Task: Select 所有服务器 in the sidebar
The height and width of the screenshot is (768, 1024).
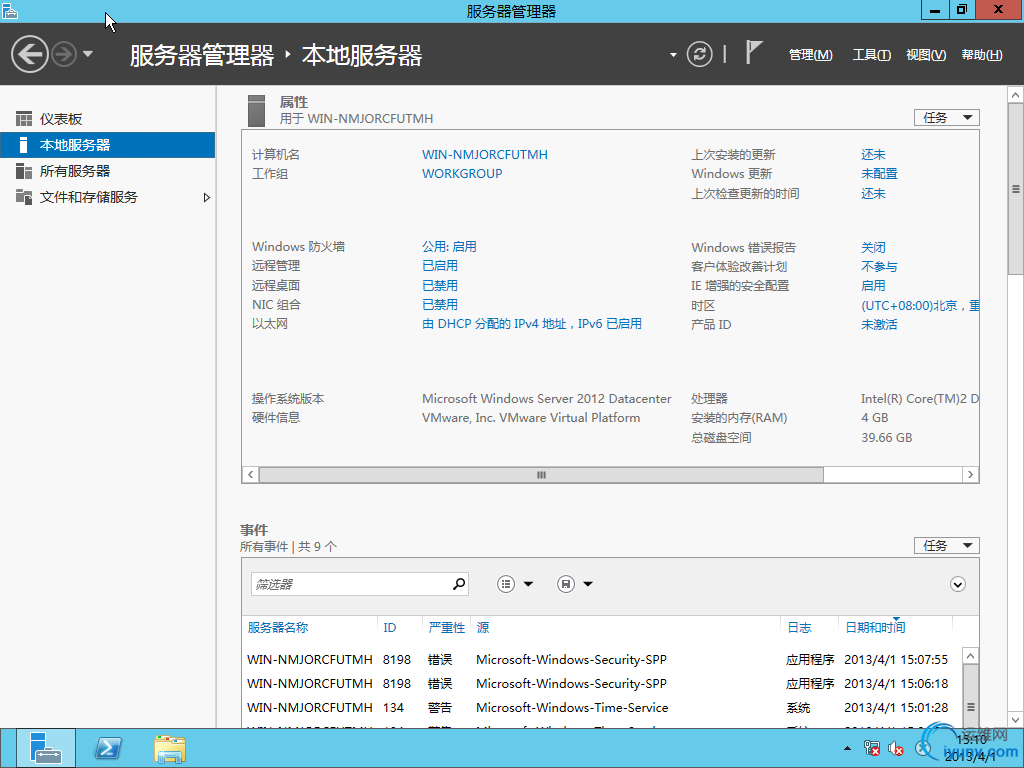Action: (x=108, y=171)
